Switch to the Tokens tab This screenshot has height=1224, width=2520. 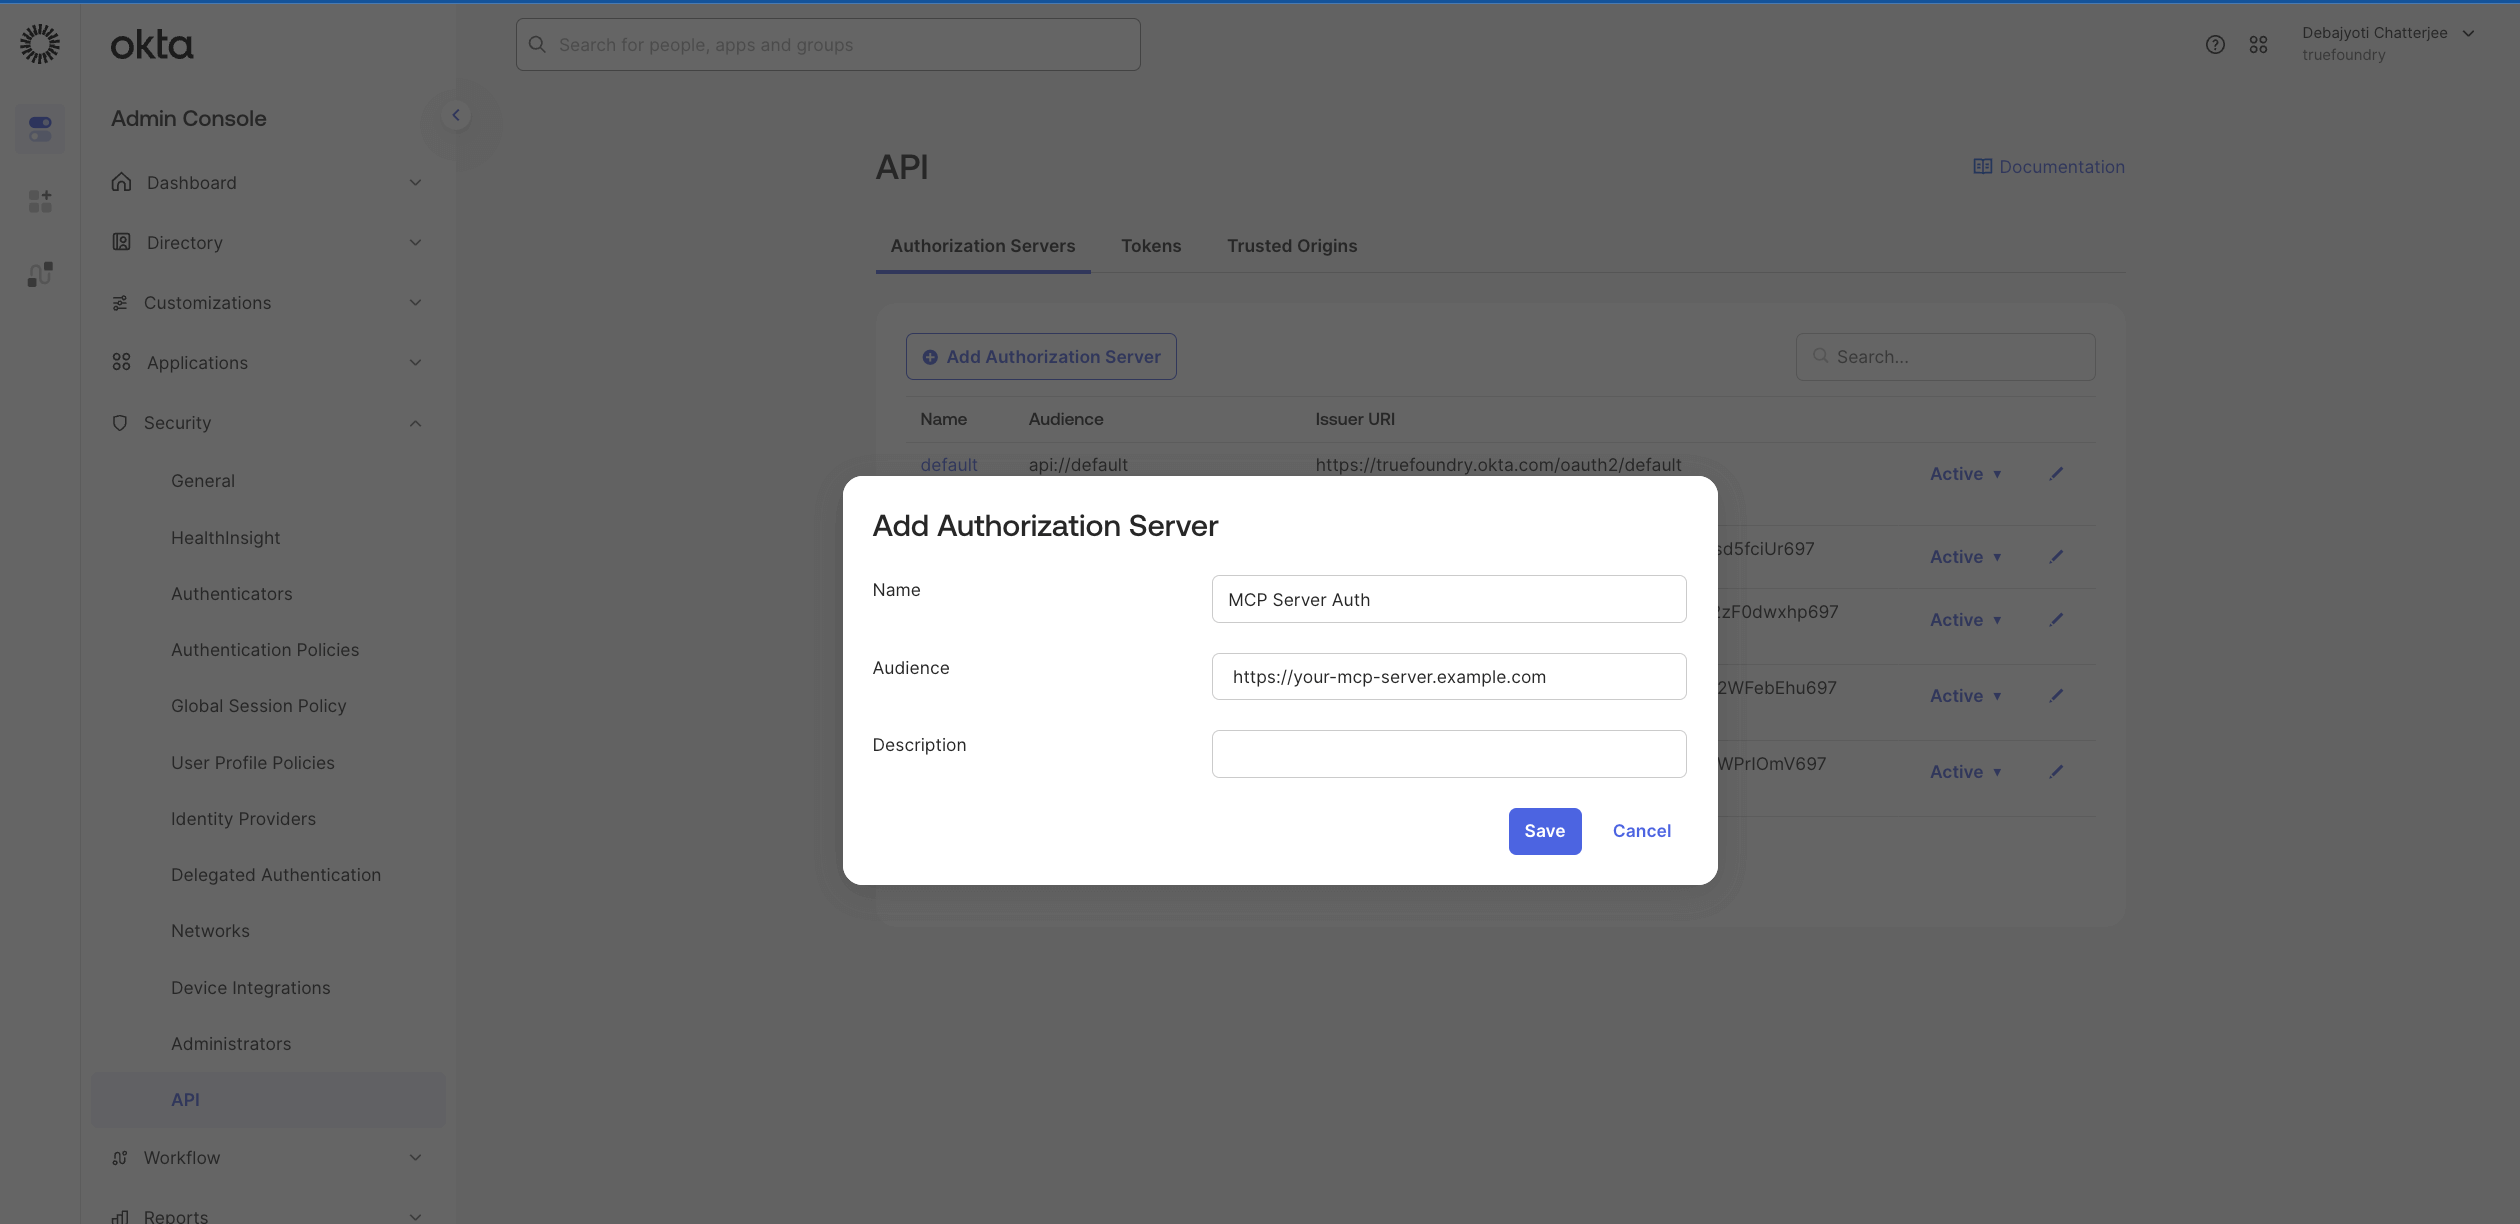(x=1151, y=246)
